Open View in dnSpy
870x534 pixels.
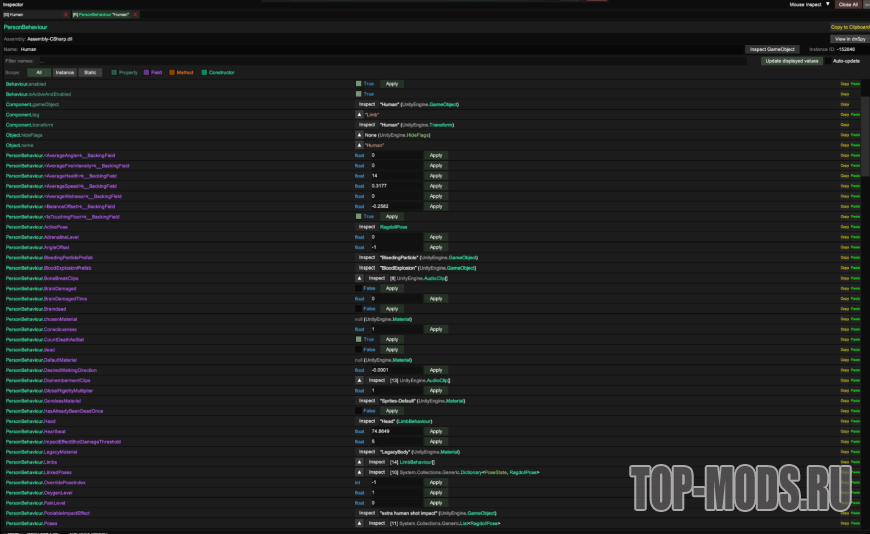(x=849, y=39)
